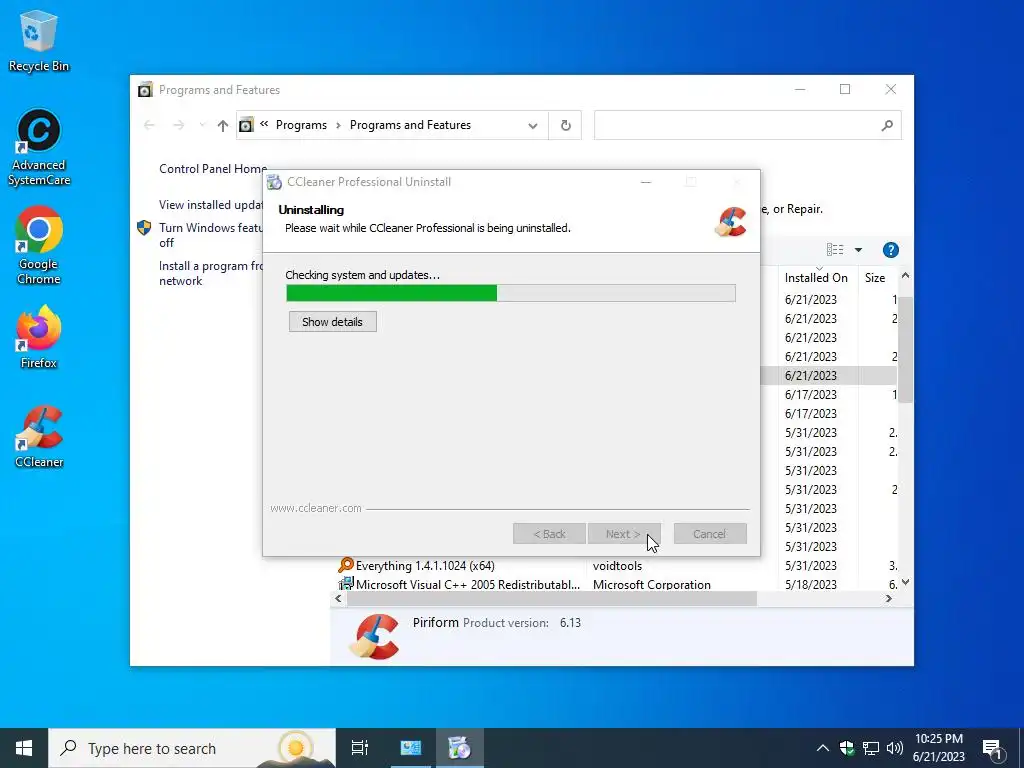Sort by Size column header

(875, 278)
